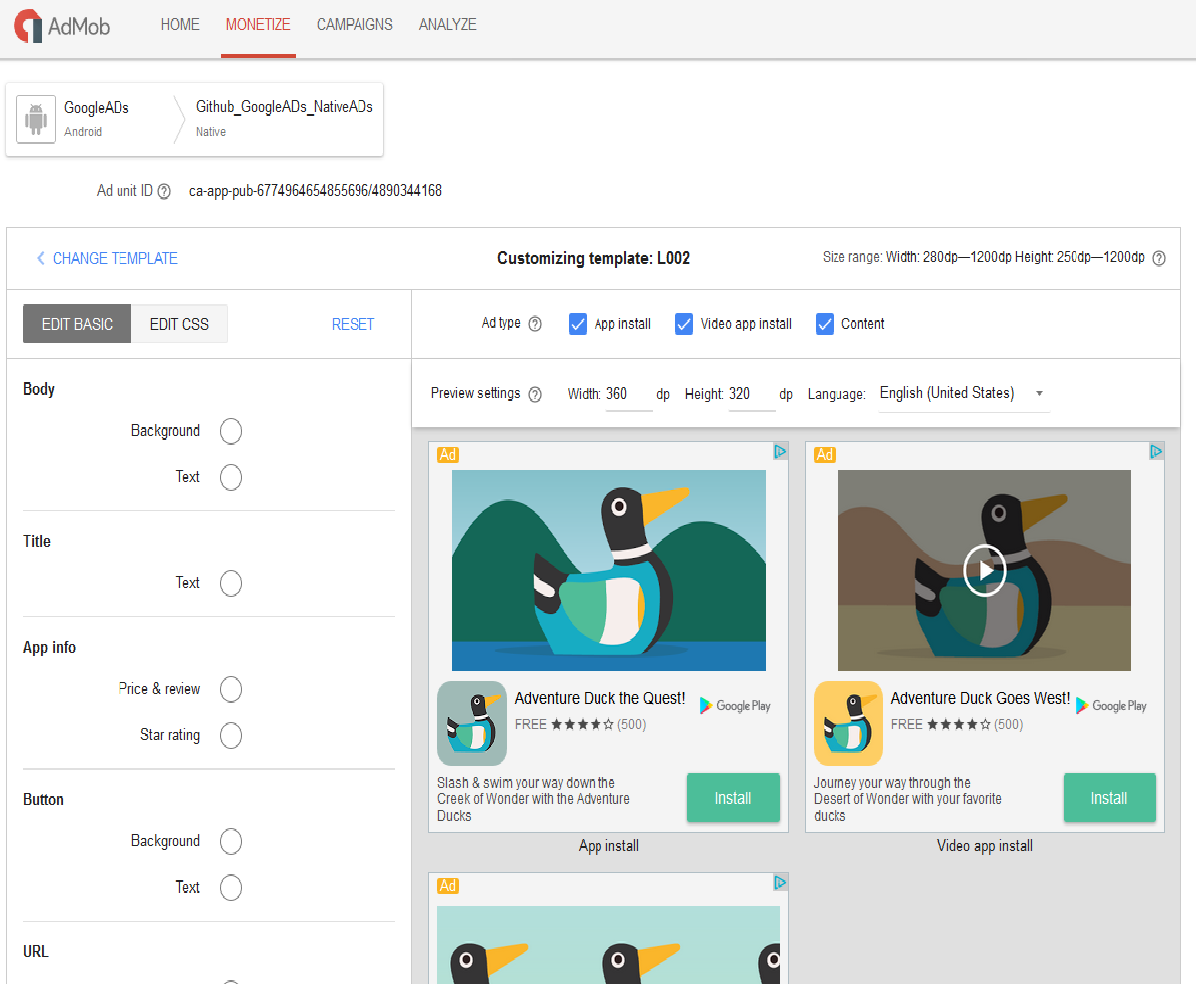Pick Price & review color swatch
Image resolution: width=1196 pixels, height=984 pixels.
231,690
